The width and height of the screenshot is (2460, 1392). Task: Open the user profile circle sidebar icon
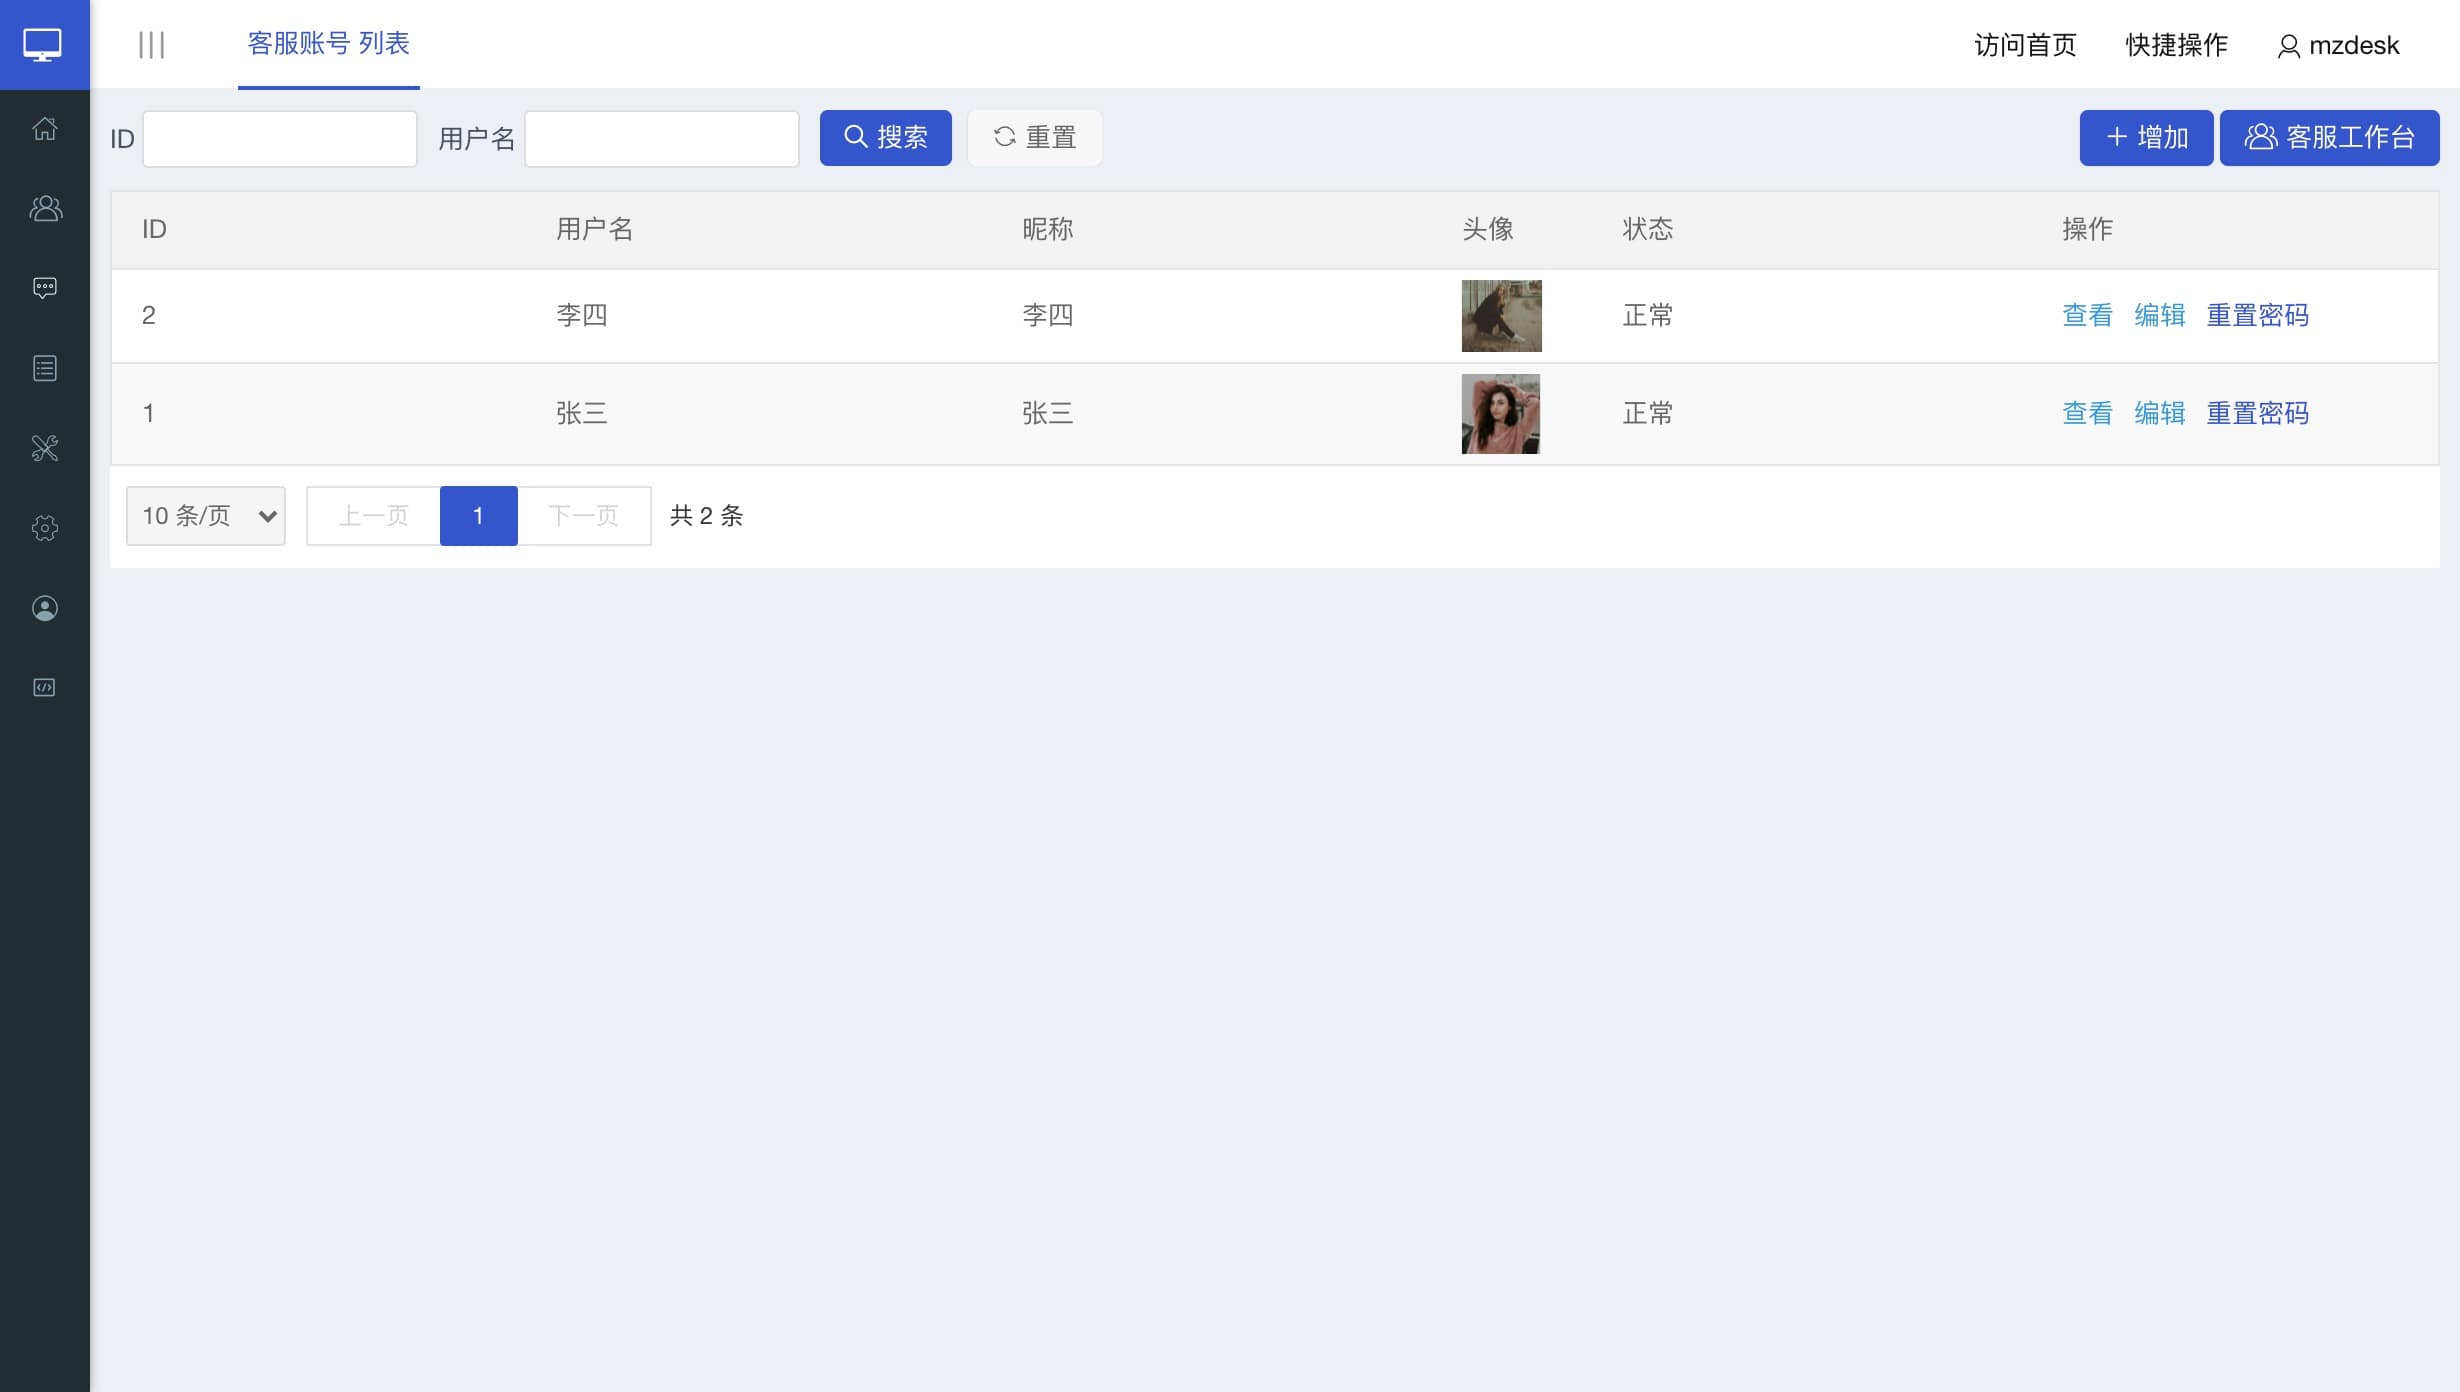pyautogui.click(x=45, y=608)
